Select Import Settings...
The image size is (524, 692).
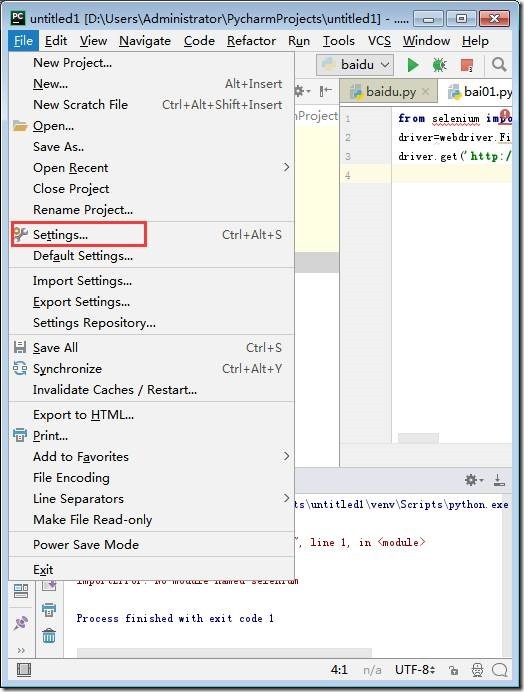151,281
